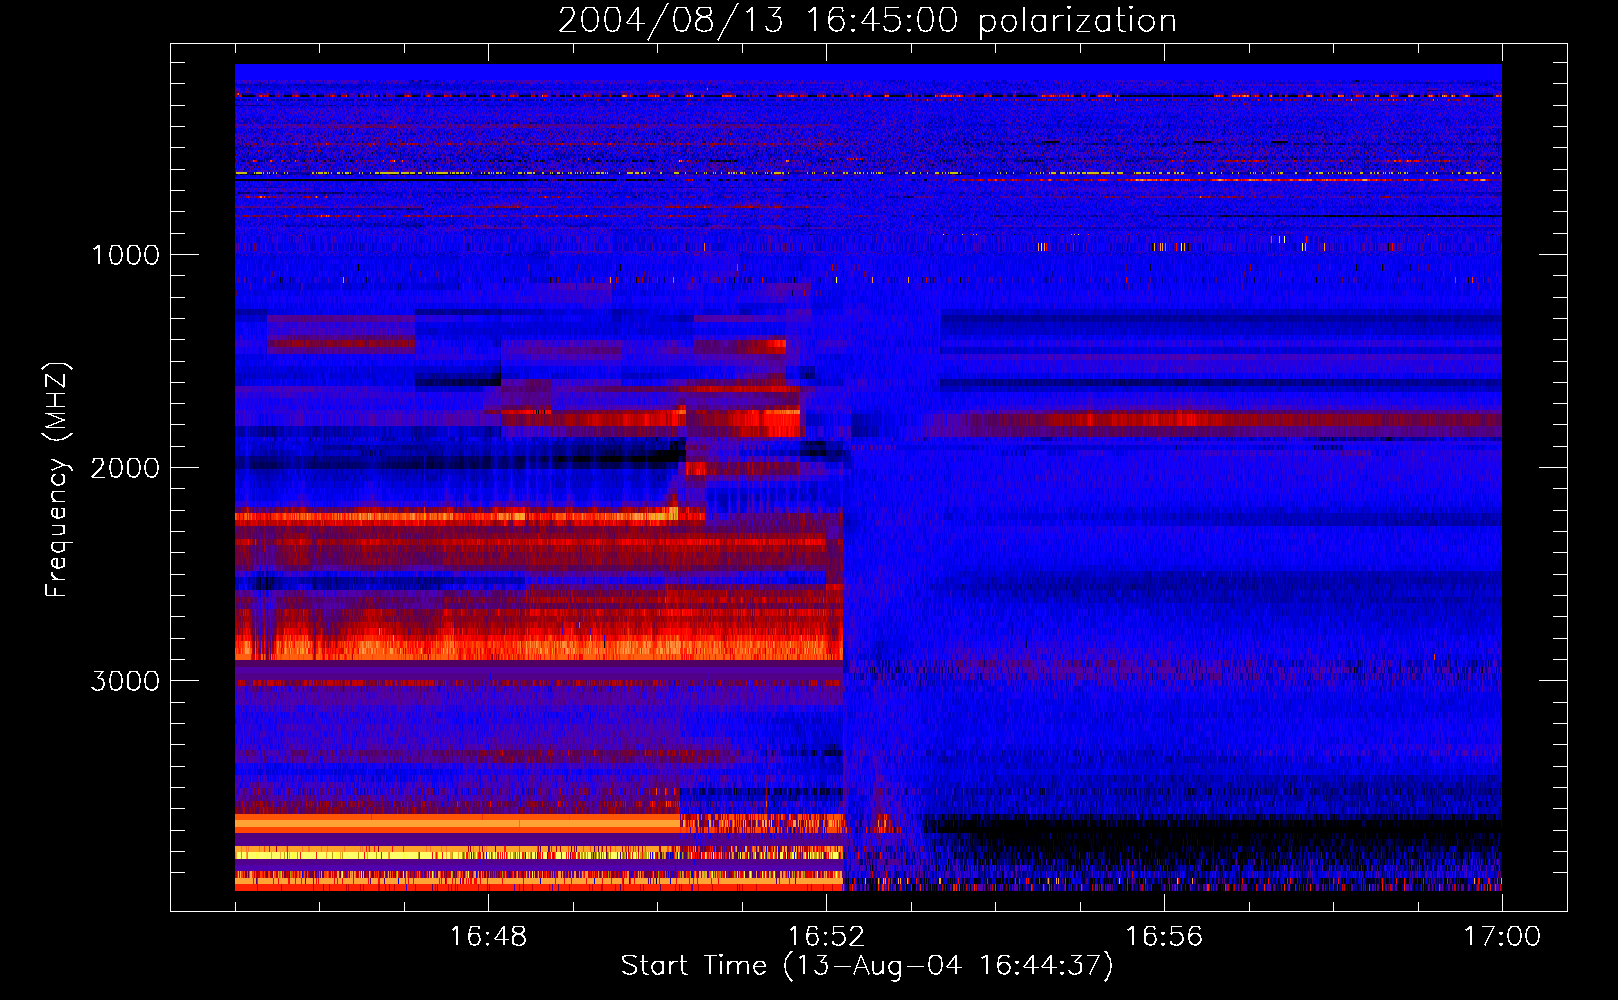Viewport: 1618px width, 1000px height.
Task: Click the '3000' frequency tick label
Action: coord(126,681)
